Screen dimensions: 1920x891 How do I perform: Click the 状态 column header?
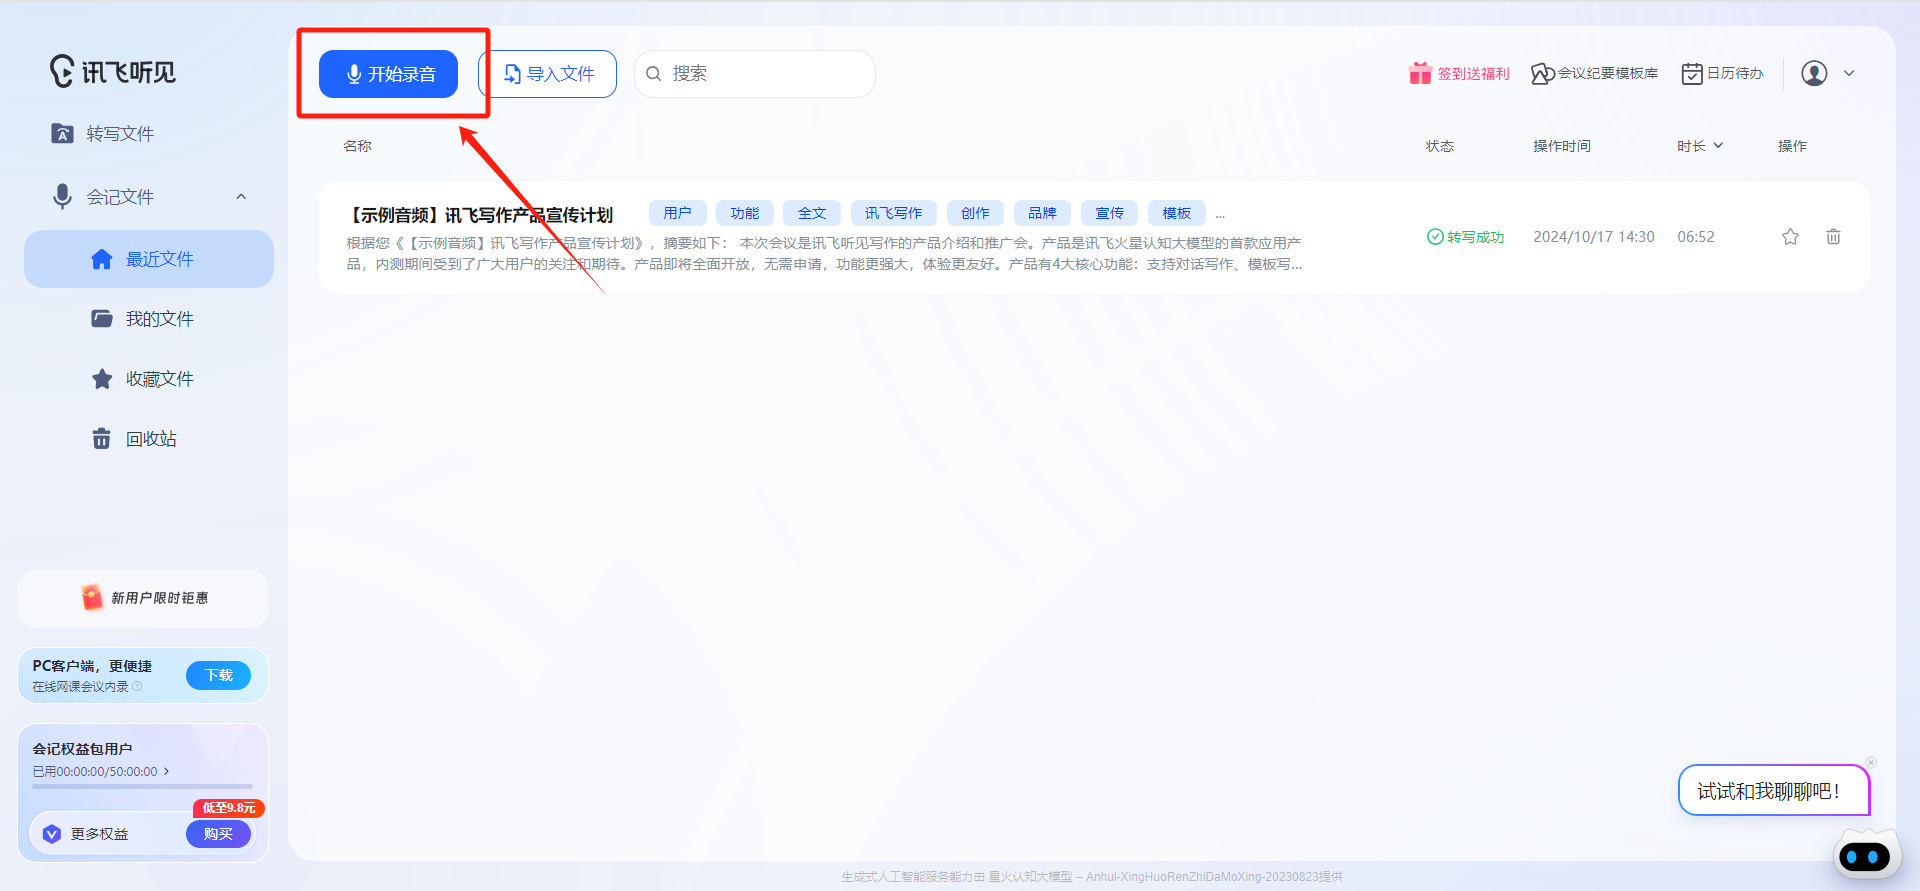(1440, 146)
